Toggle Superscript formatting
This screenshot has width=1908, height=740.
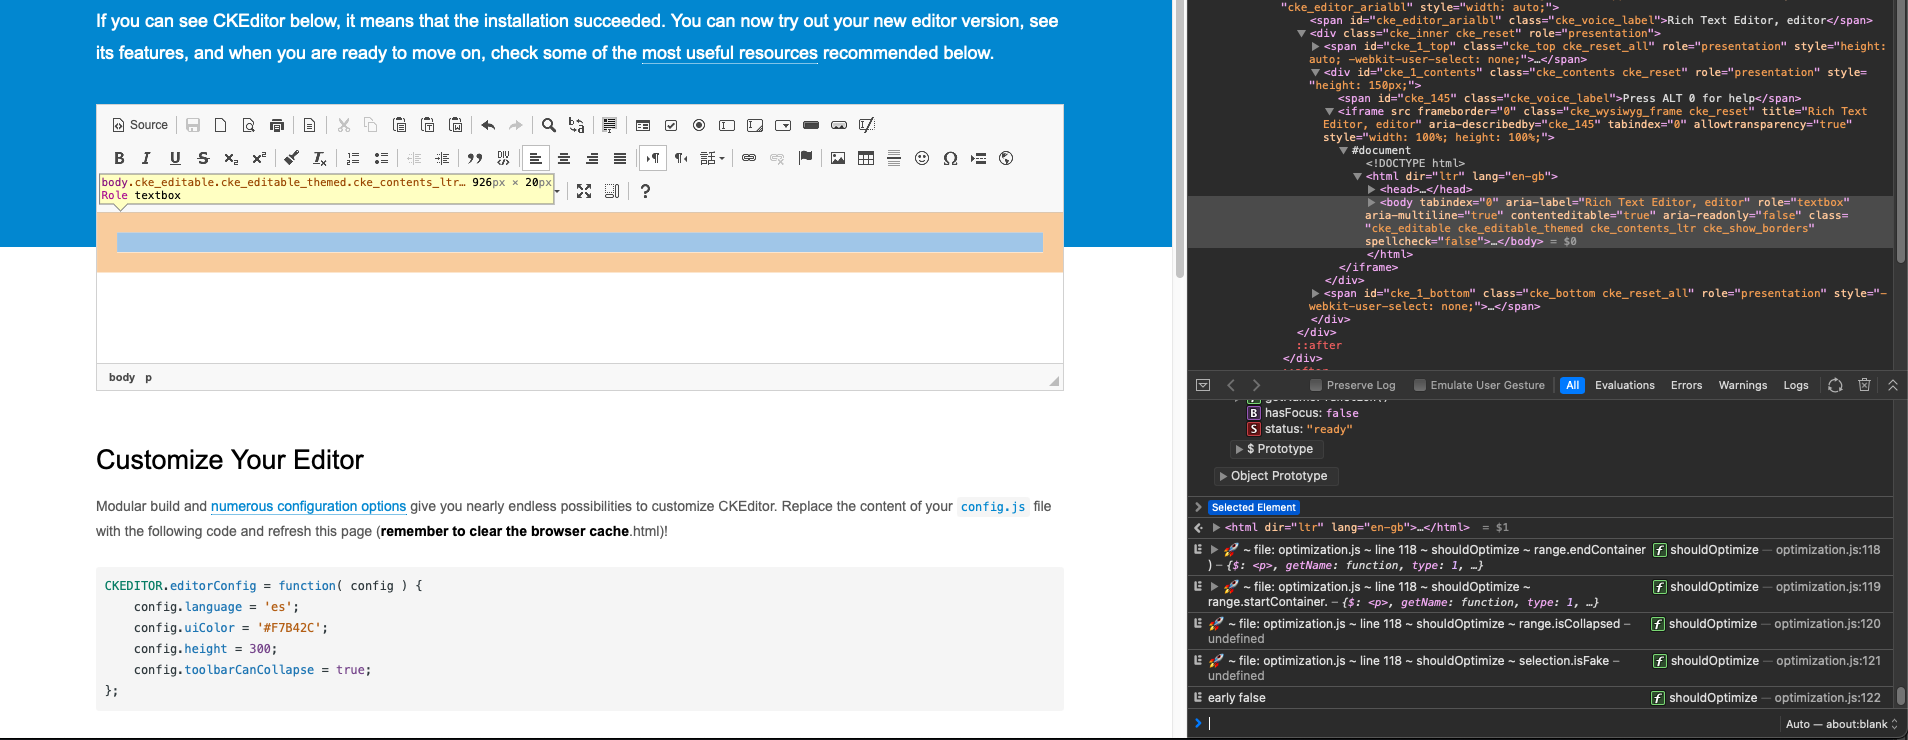pos(259,158)
